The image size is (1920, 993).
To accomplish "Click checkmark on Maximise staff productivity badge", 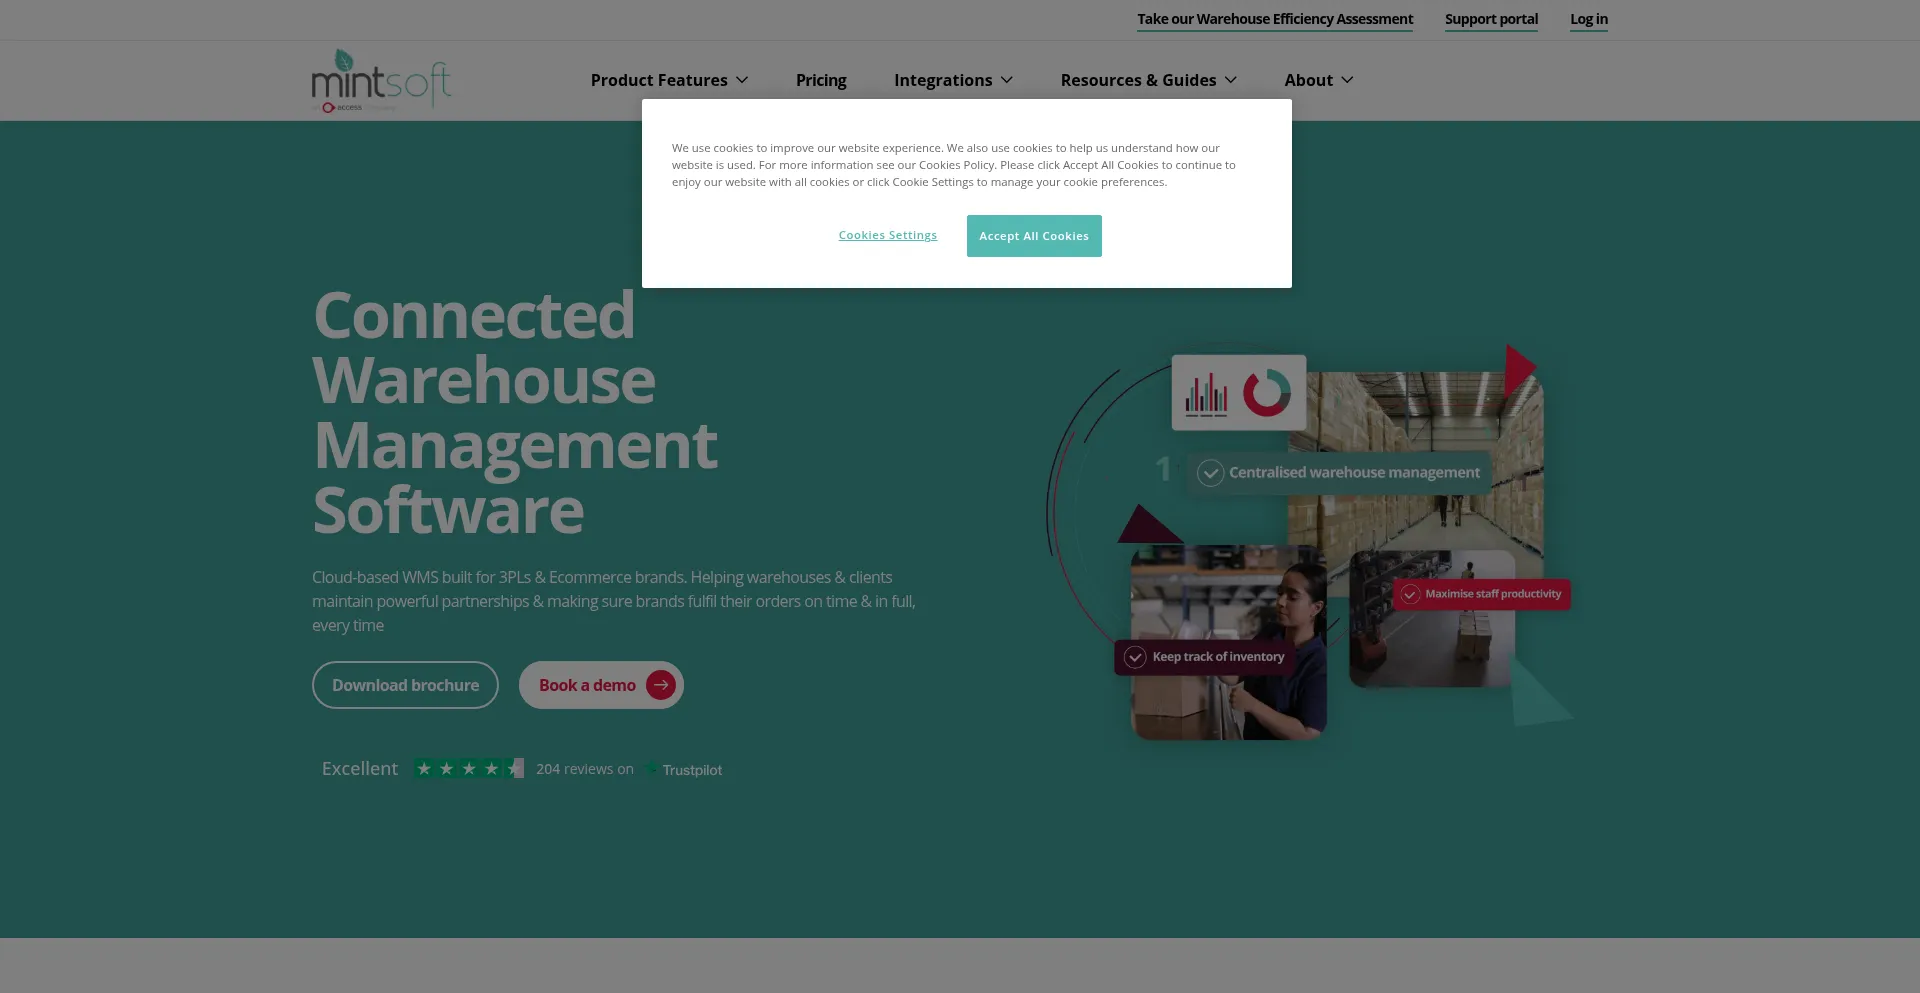I will [x=1410, y=593].
